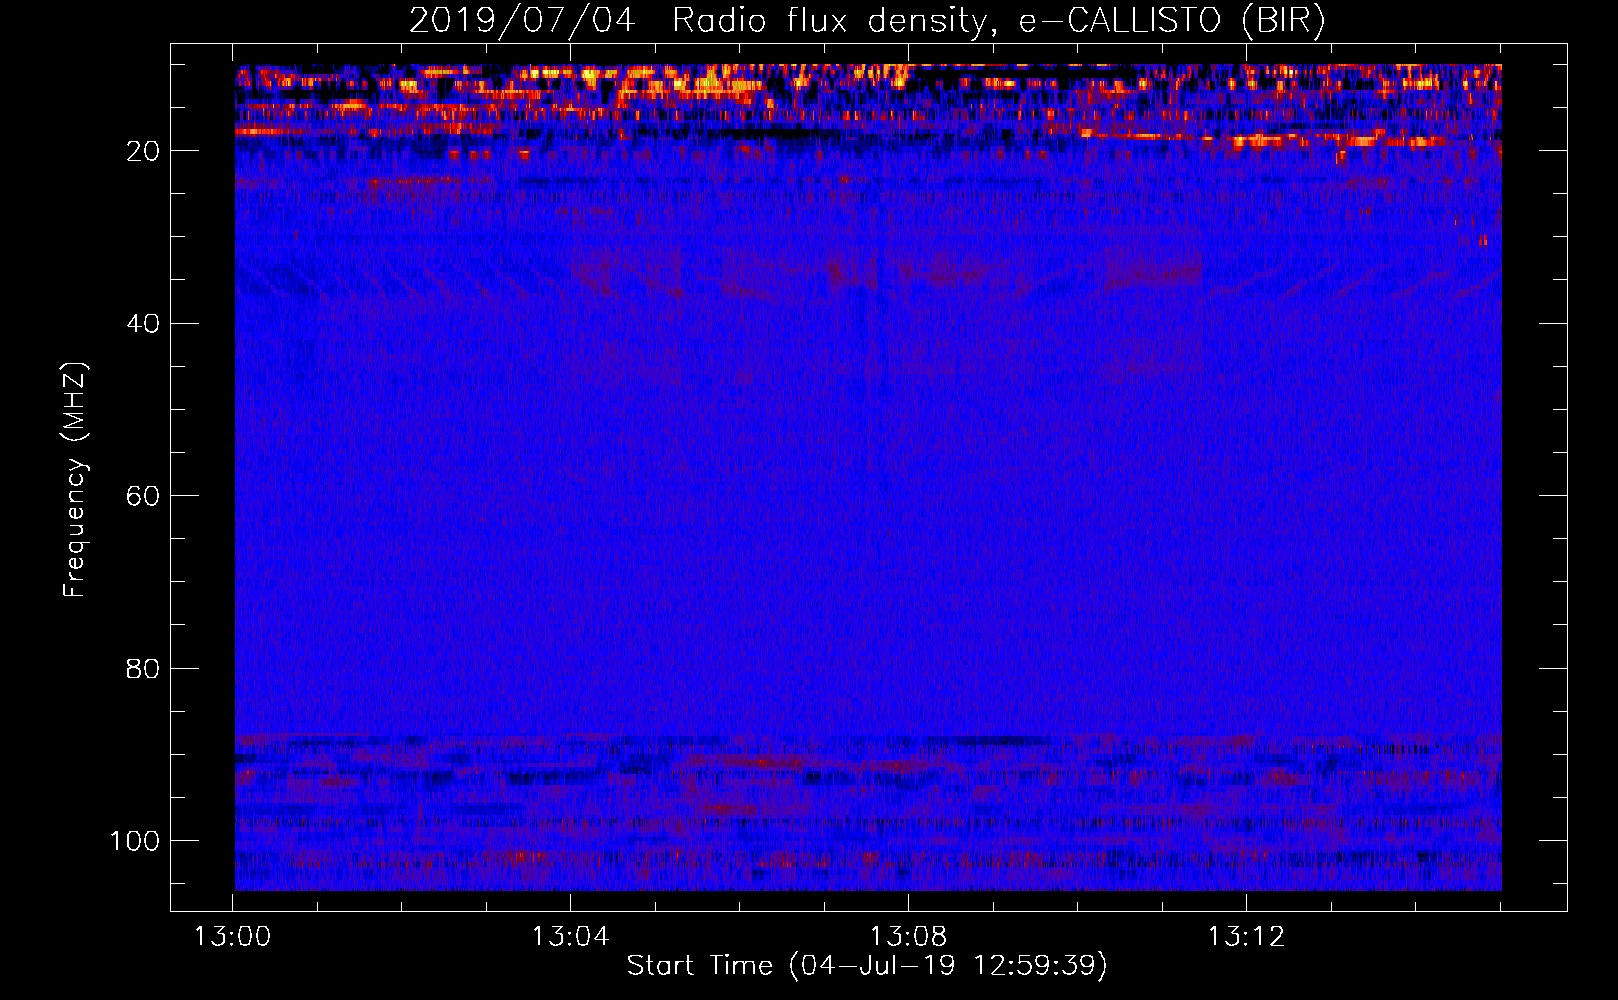Click the 40 MHz frequency tick label
The height and width of the screenshot is (1000, 1618).
143,324
